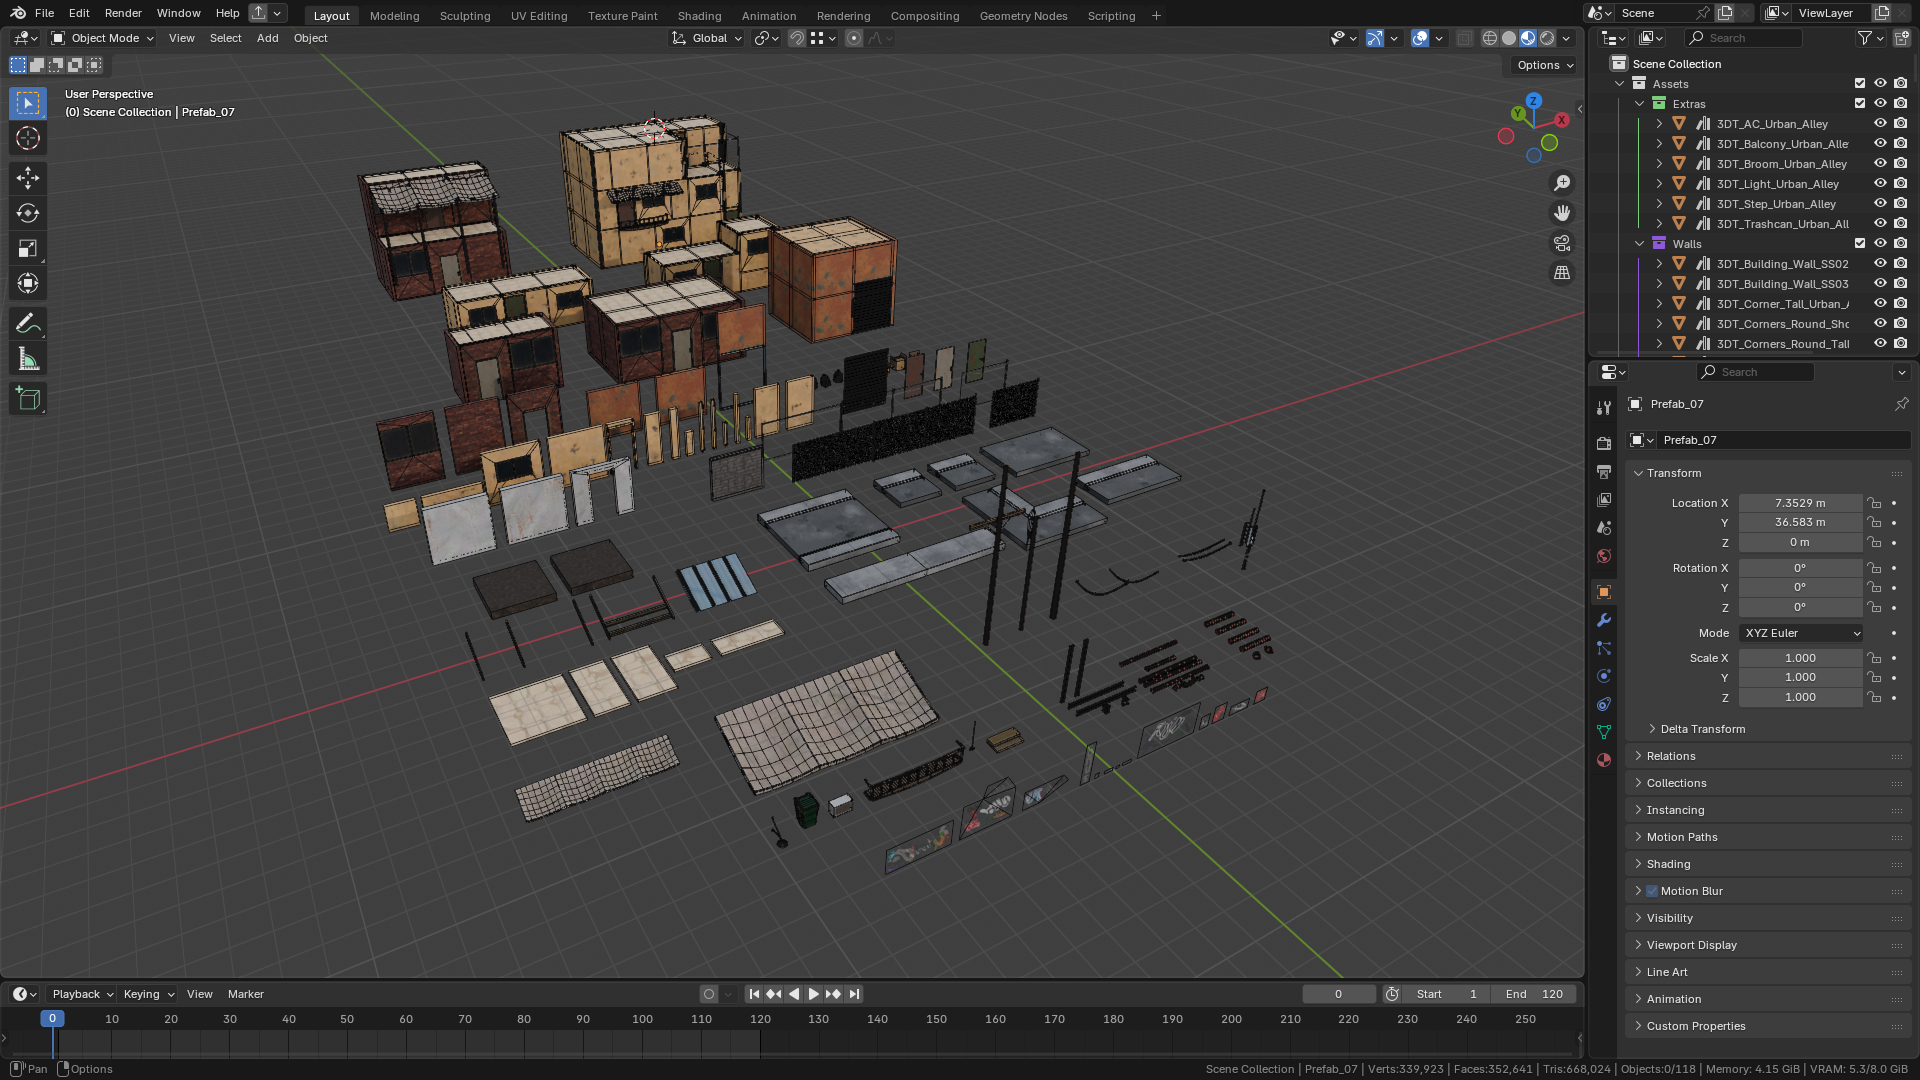Image resolution: width=1920 pixels, height=1080 pixels.
Task: Open the Render menu
Action: [123, 13]
